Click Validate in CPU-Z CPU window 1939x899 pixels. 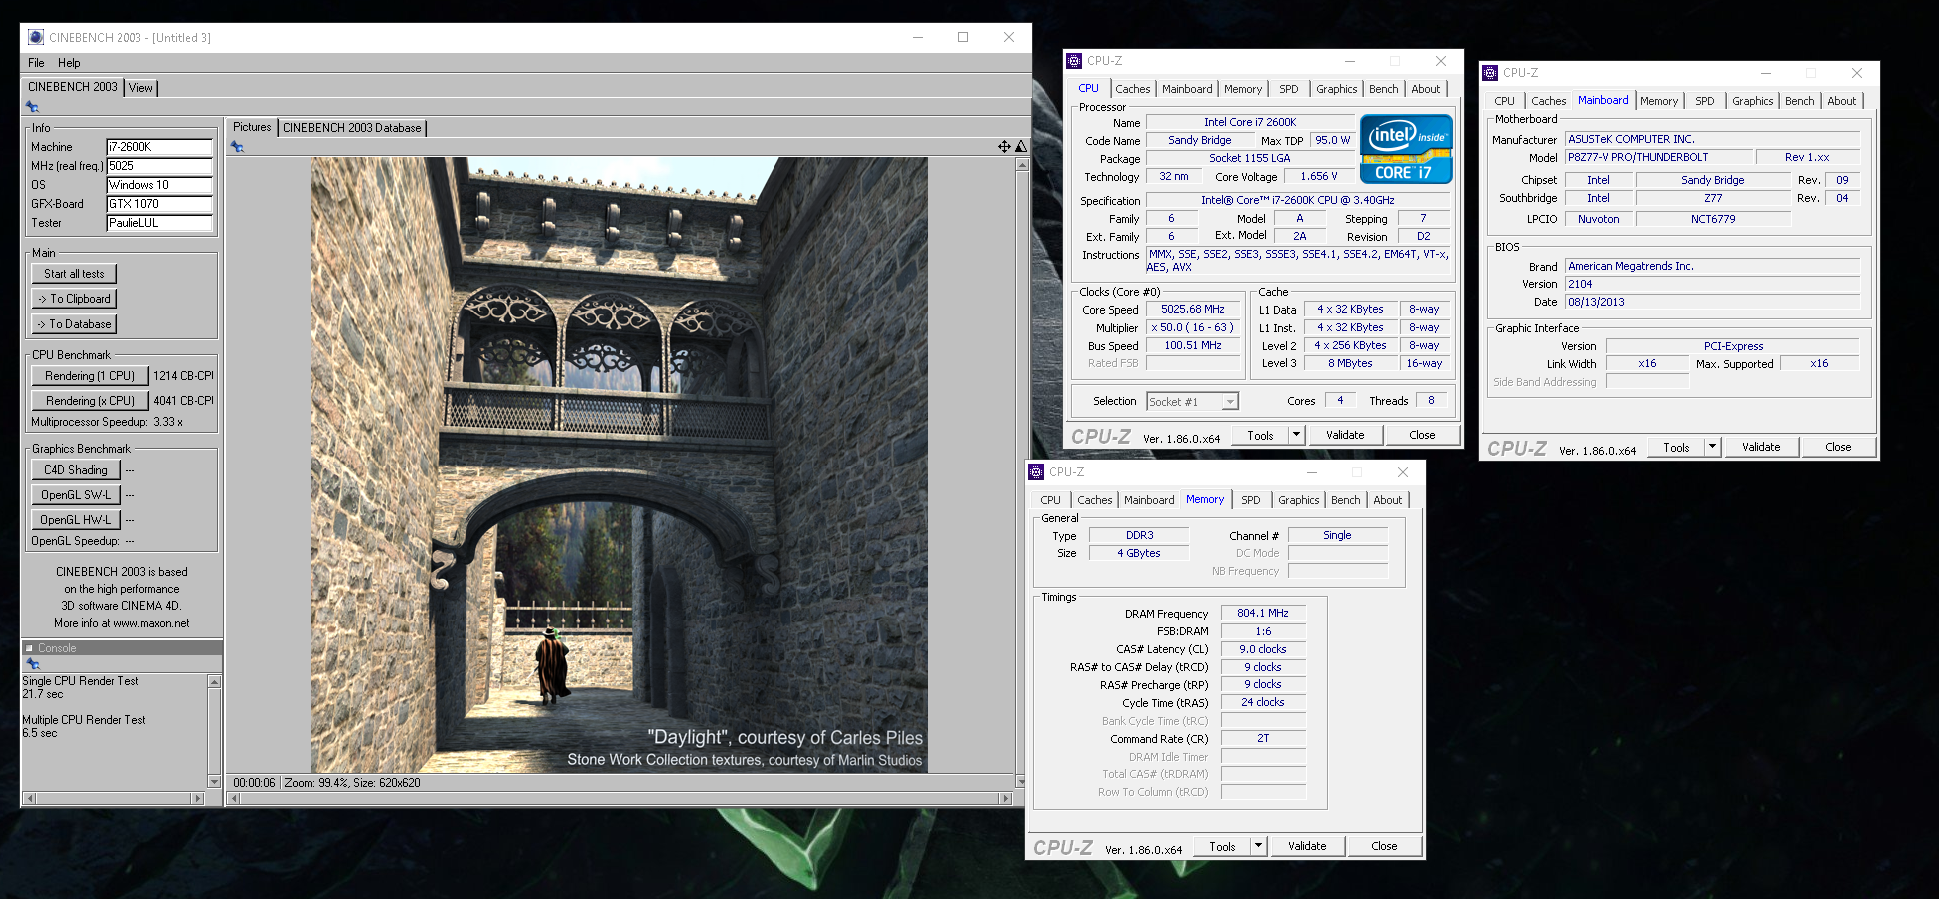[1345, 435]
